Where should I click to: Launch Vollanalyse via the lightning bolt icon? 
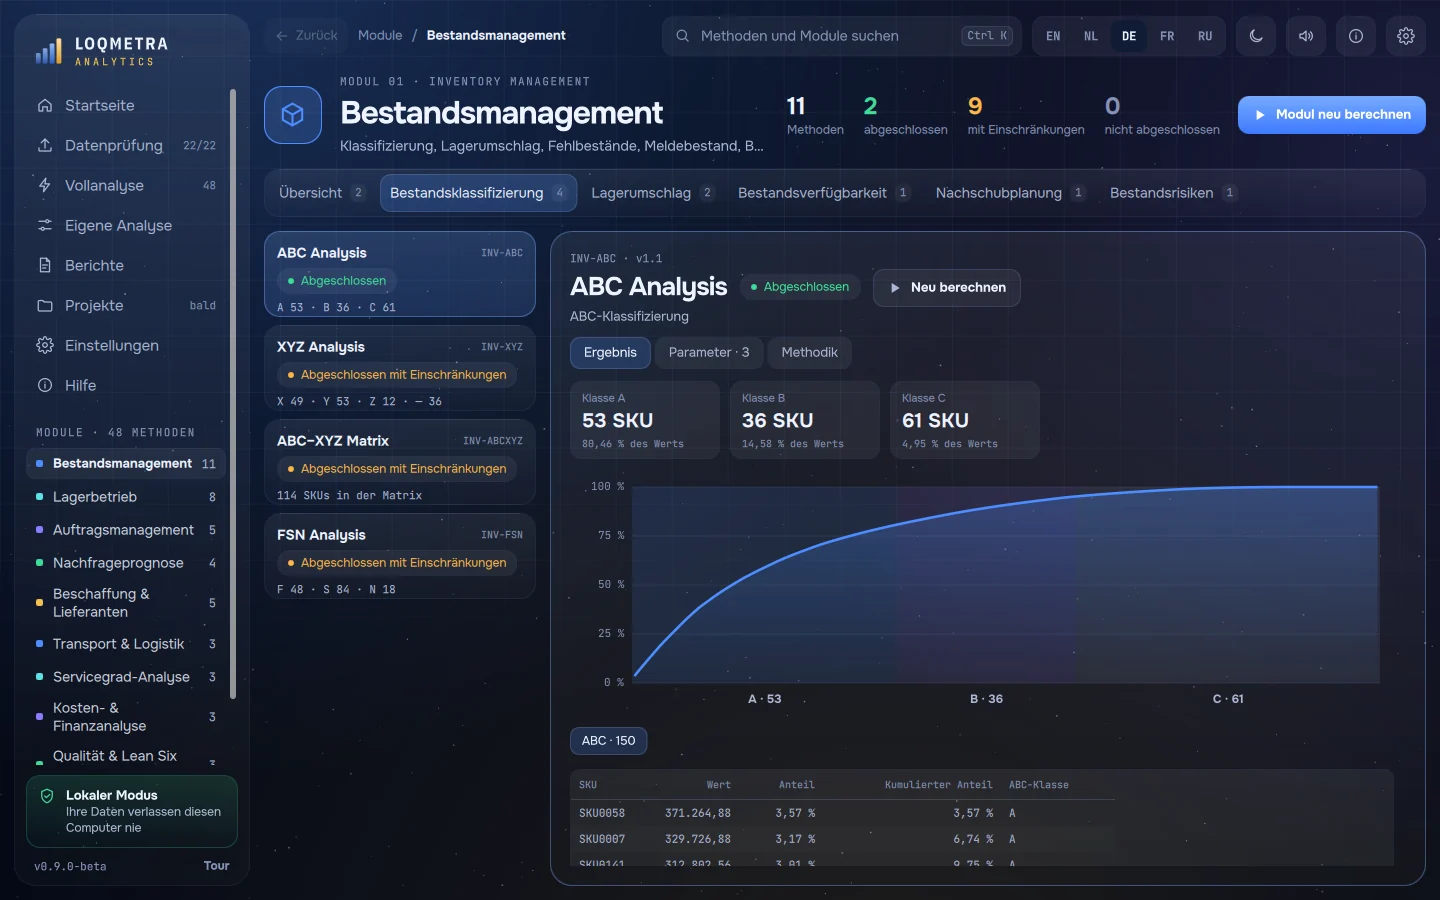45,185
